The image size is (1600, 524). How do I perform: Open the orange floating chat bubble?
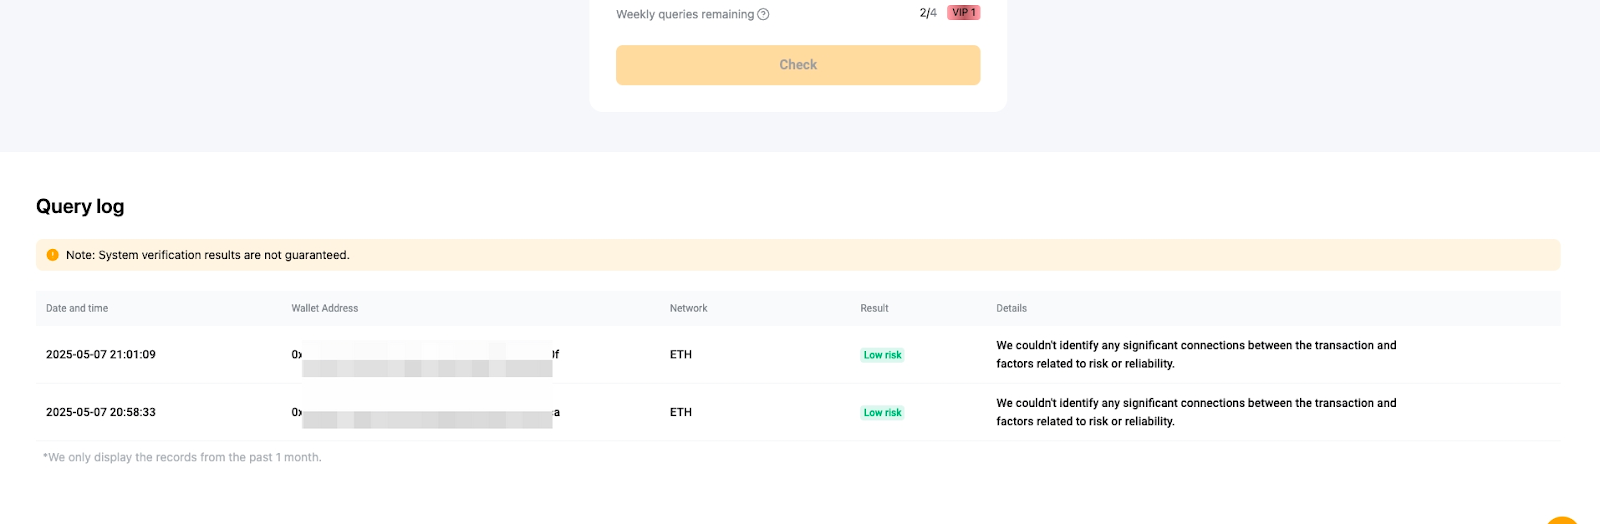pos(1563,519)
